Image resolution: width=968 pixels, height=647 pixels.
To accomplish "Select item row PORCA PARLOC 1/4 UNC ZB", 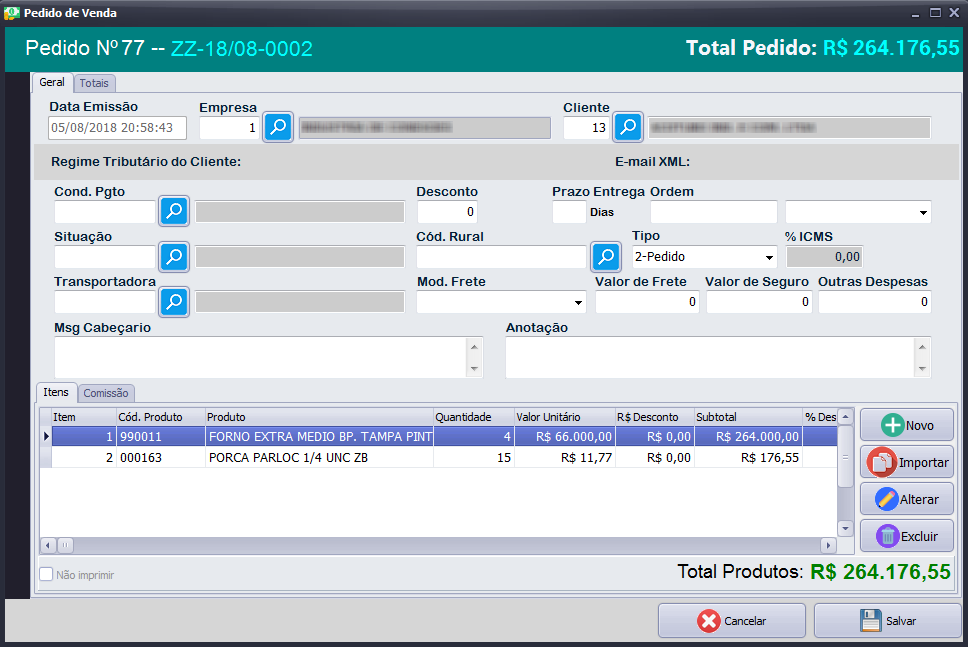I will pyautogui.click(x=438, y=457).
